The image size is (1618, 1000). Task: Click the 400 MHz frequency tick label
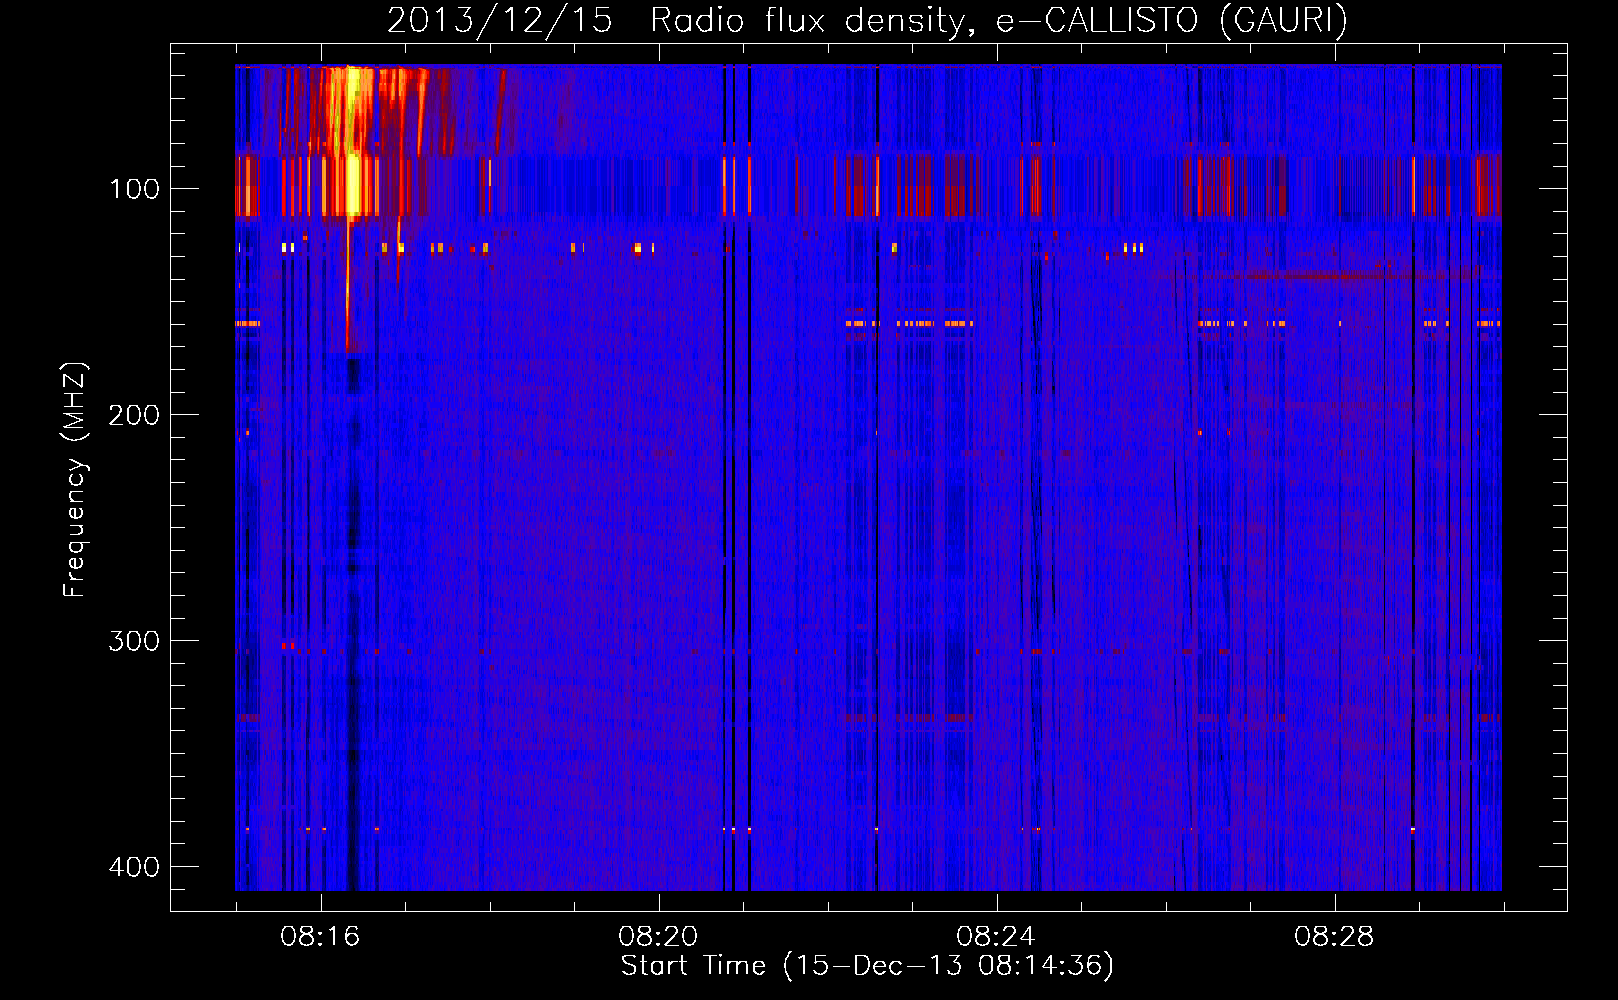(134, 867)
